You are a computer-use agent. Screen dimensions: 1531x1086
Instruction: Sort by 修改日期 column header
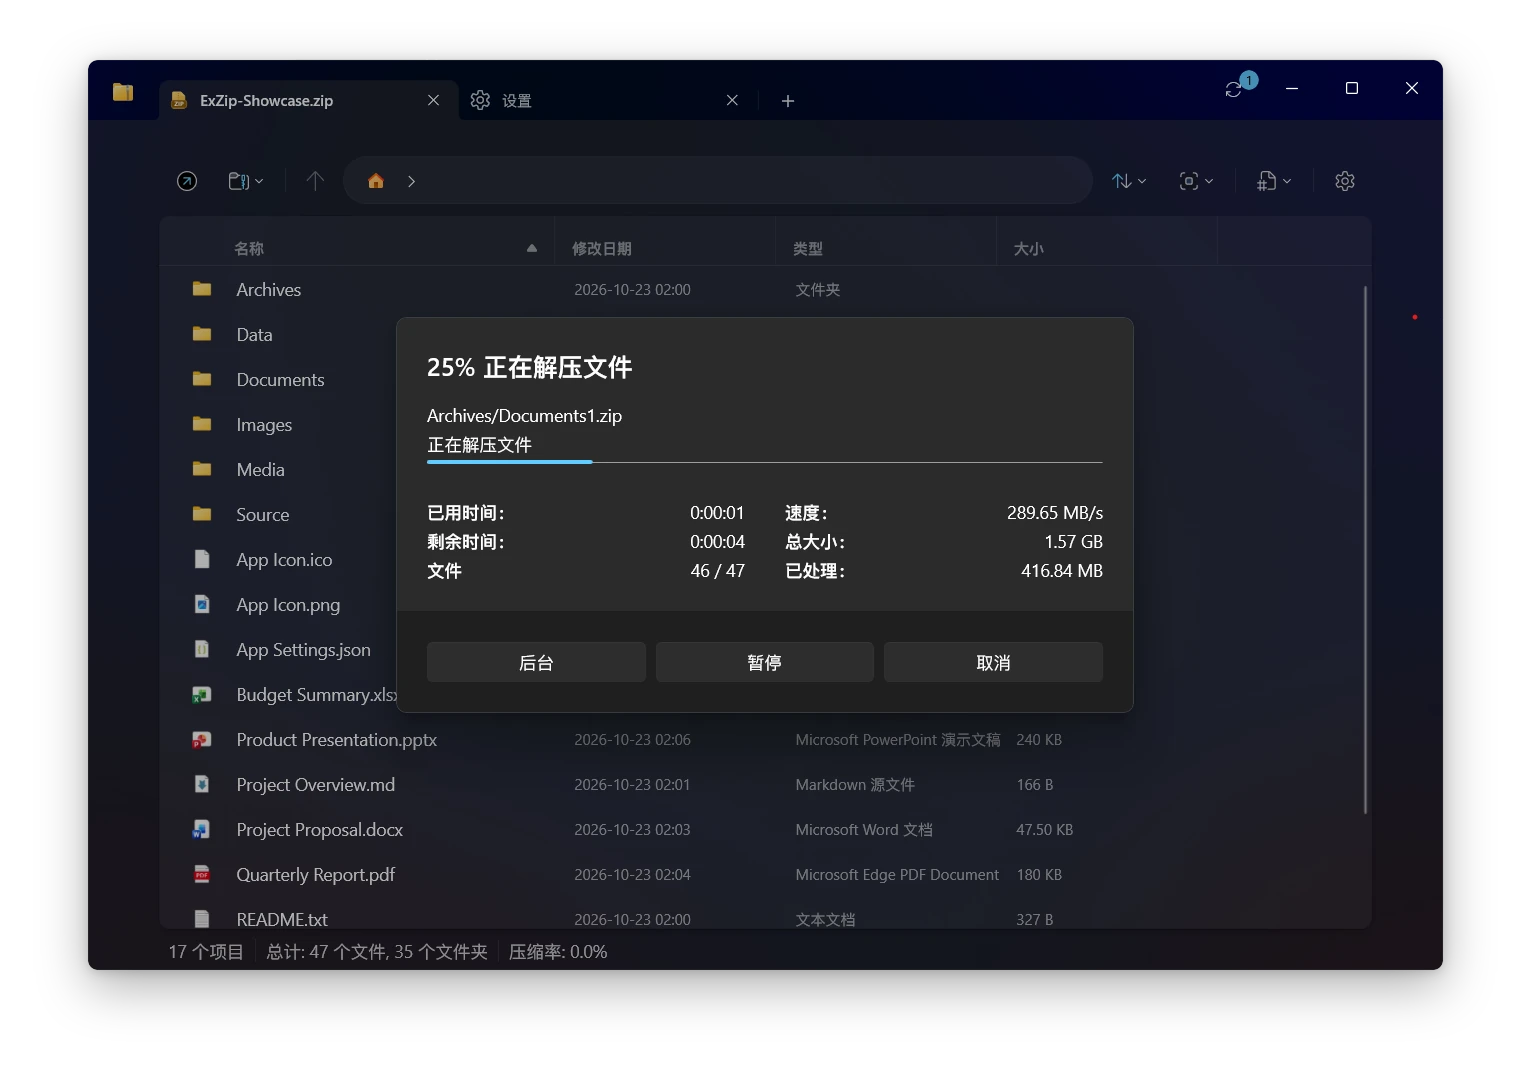(x=665, y=248)
